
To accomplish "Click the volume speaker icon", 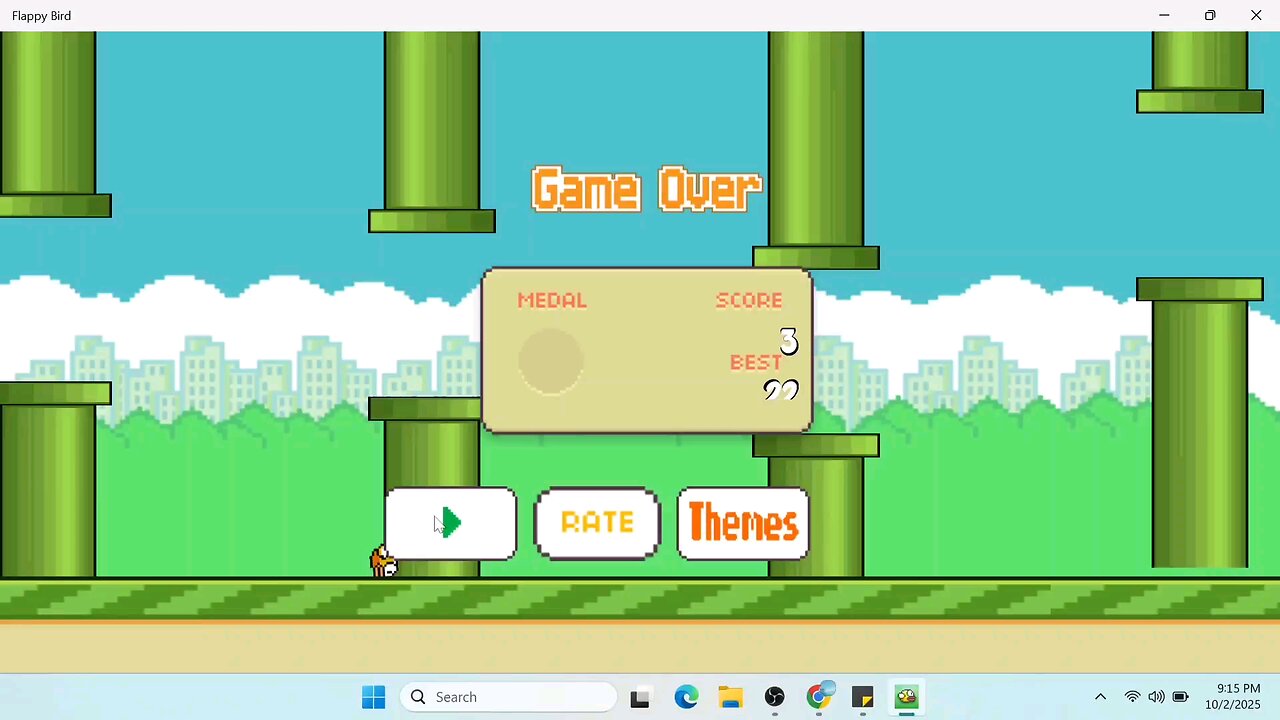I will pyautogui.click(x=1156, y=697).
